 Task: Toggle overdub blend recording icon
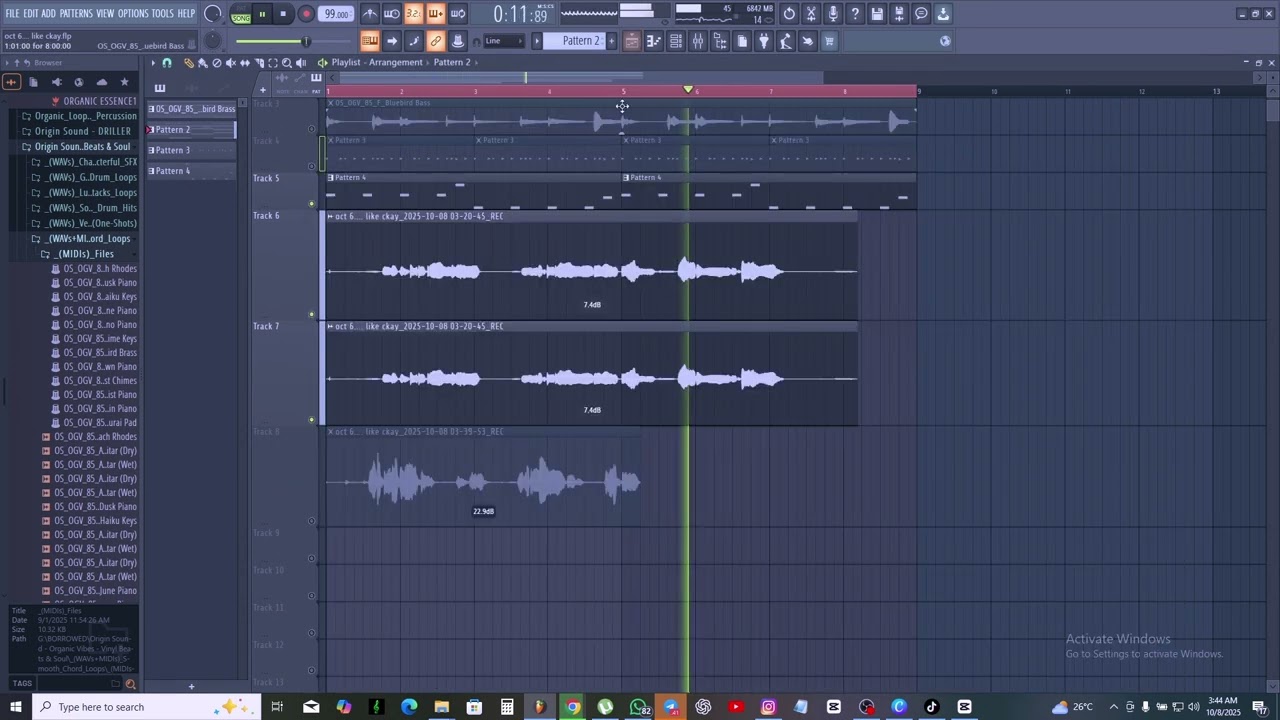pos(436,14)
